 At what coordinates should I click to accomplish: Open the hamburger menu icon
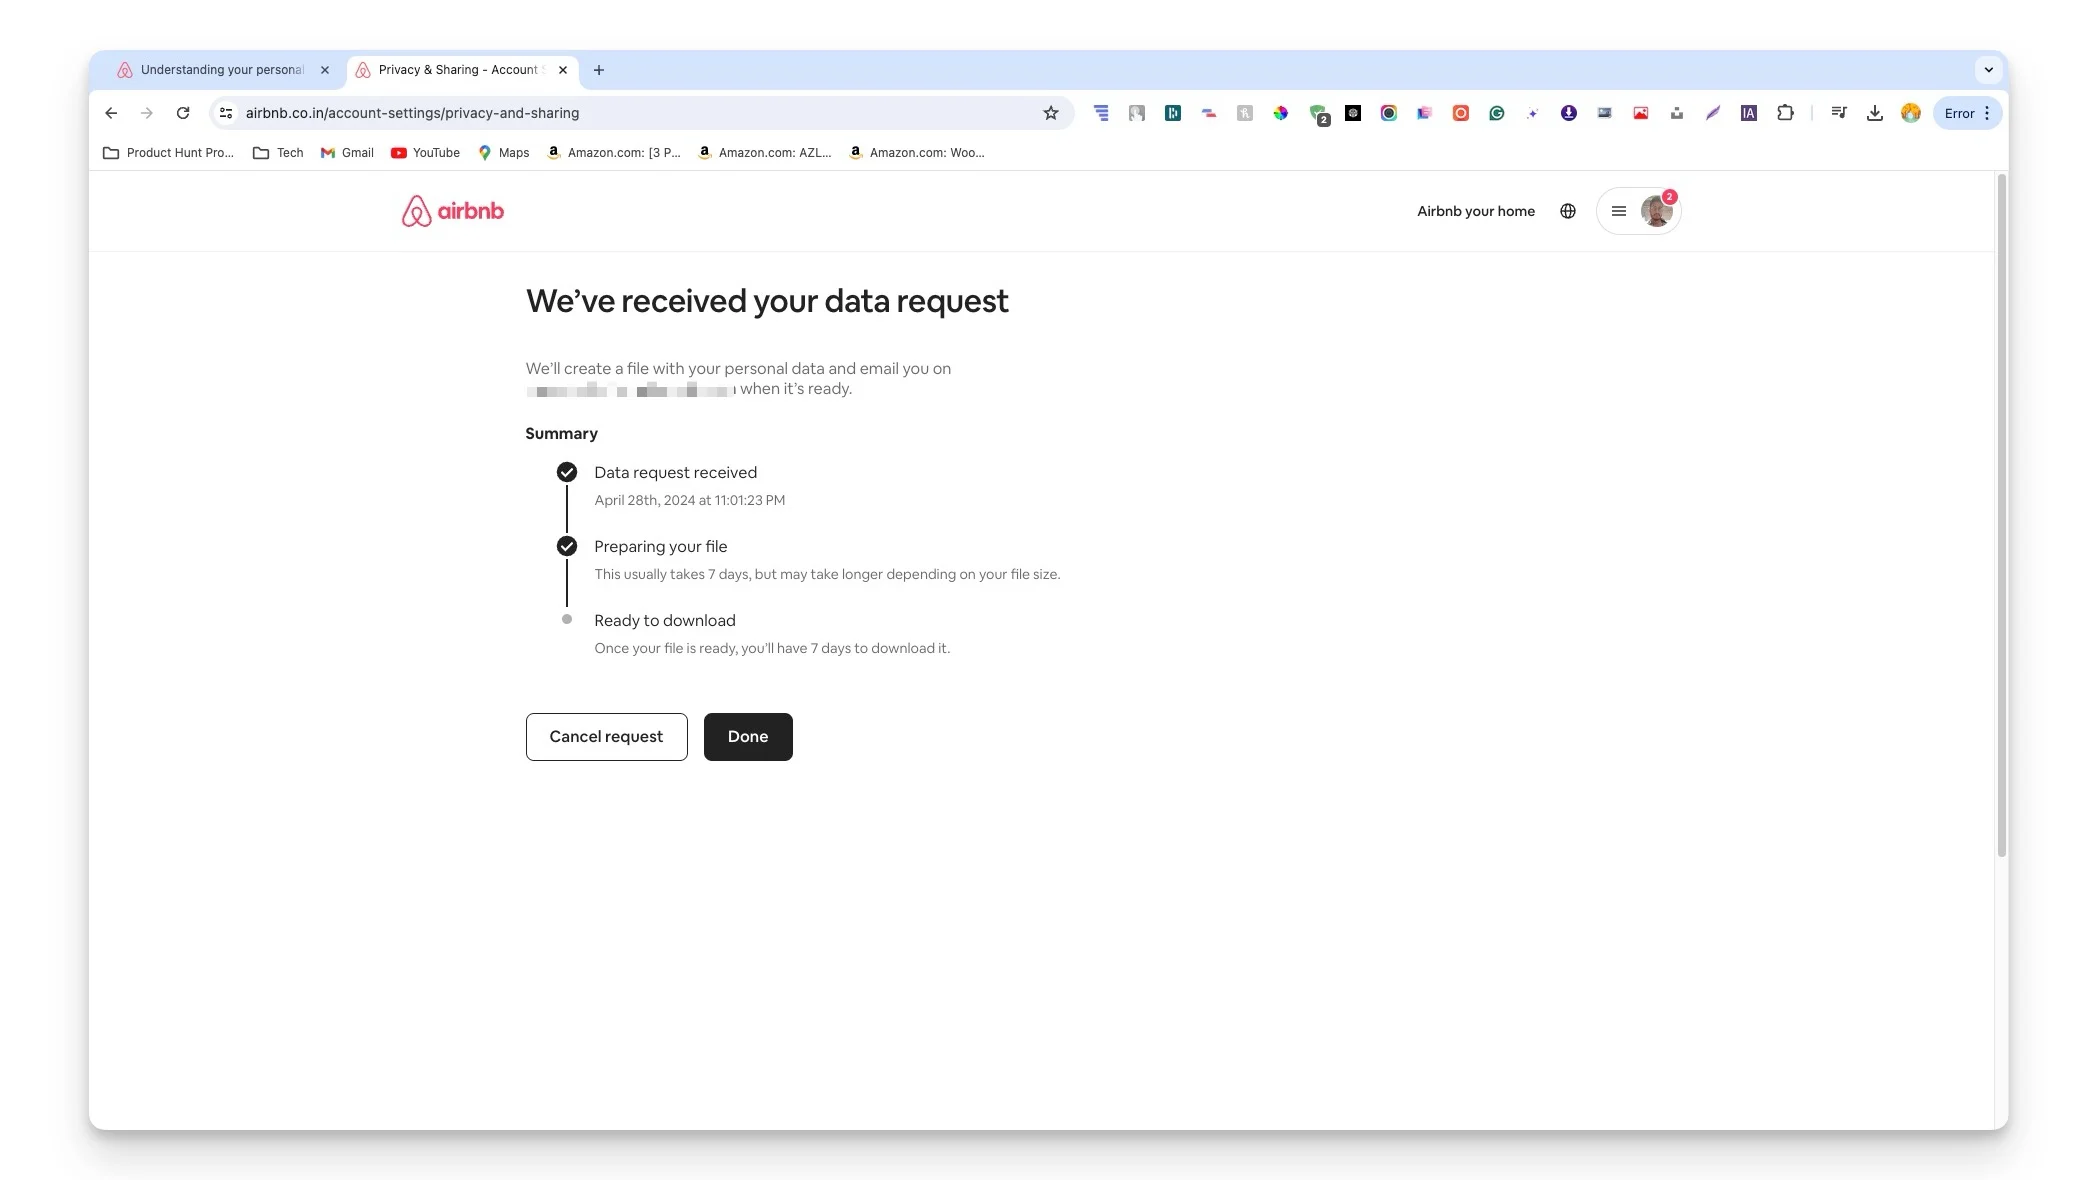point(1620,210)
